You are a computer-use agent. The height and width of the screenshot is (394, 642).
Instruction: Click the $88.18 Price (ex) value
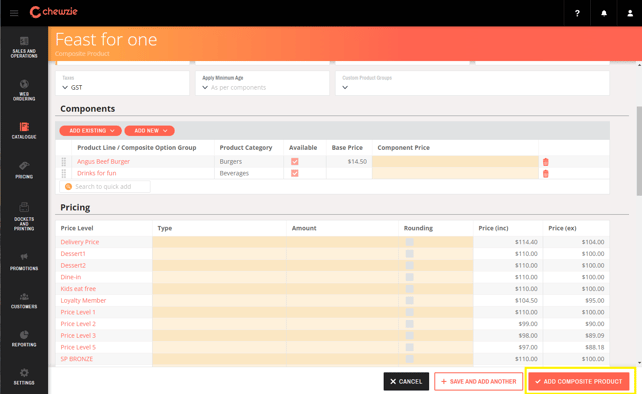point(595,347)
